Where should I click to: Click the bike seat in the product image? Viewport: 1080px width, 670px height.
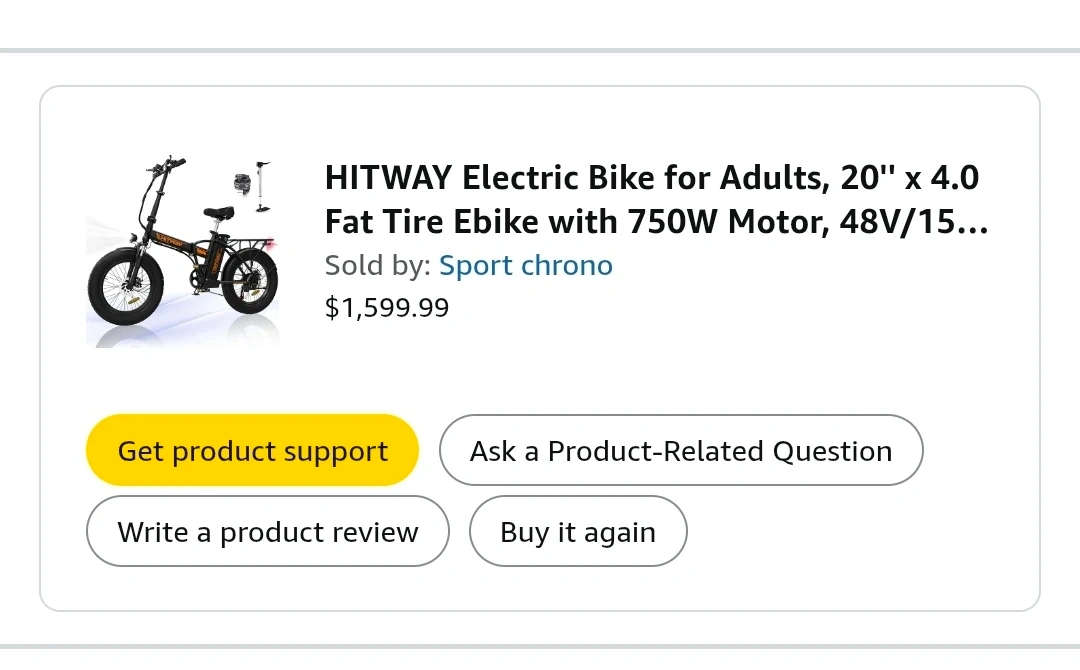(218, 212)
